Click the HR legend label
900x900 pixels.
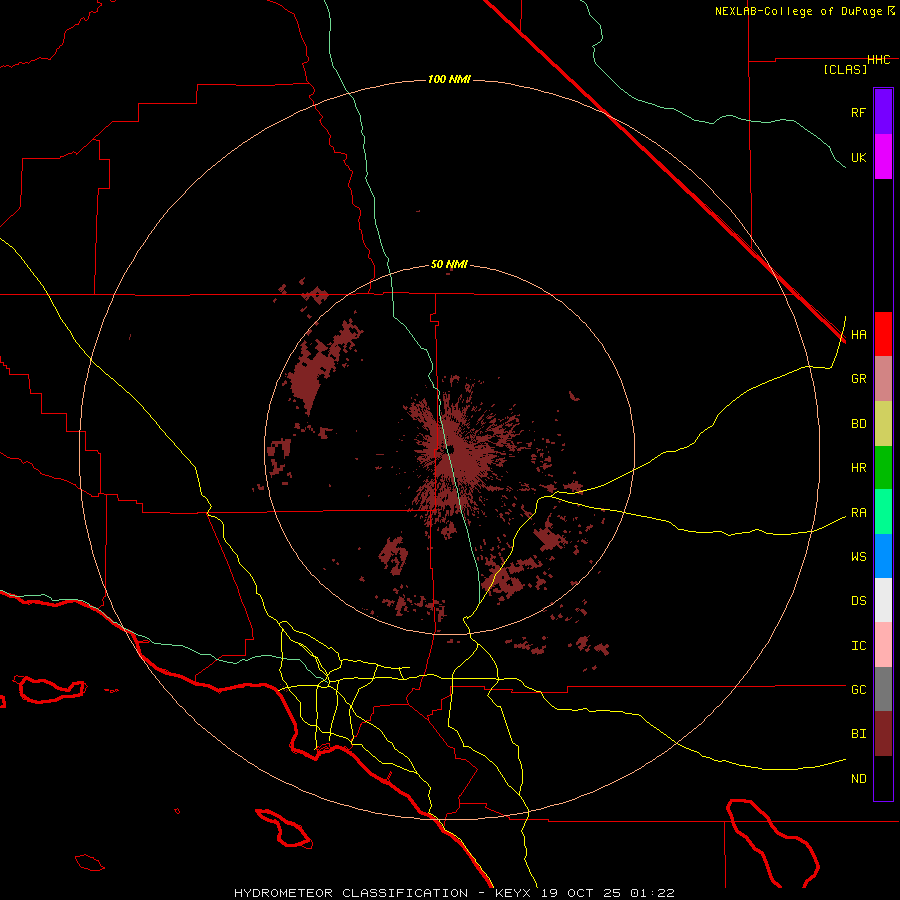point(858,468)
